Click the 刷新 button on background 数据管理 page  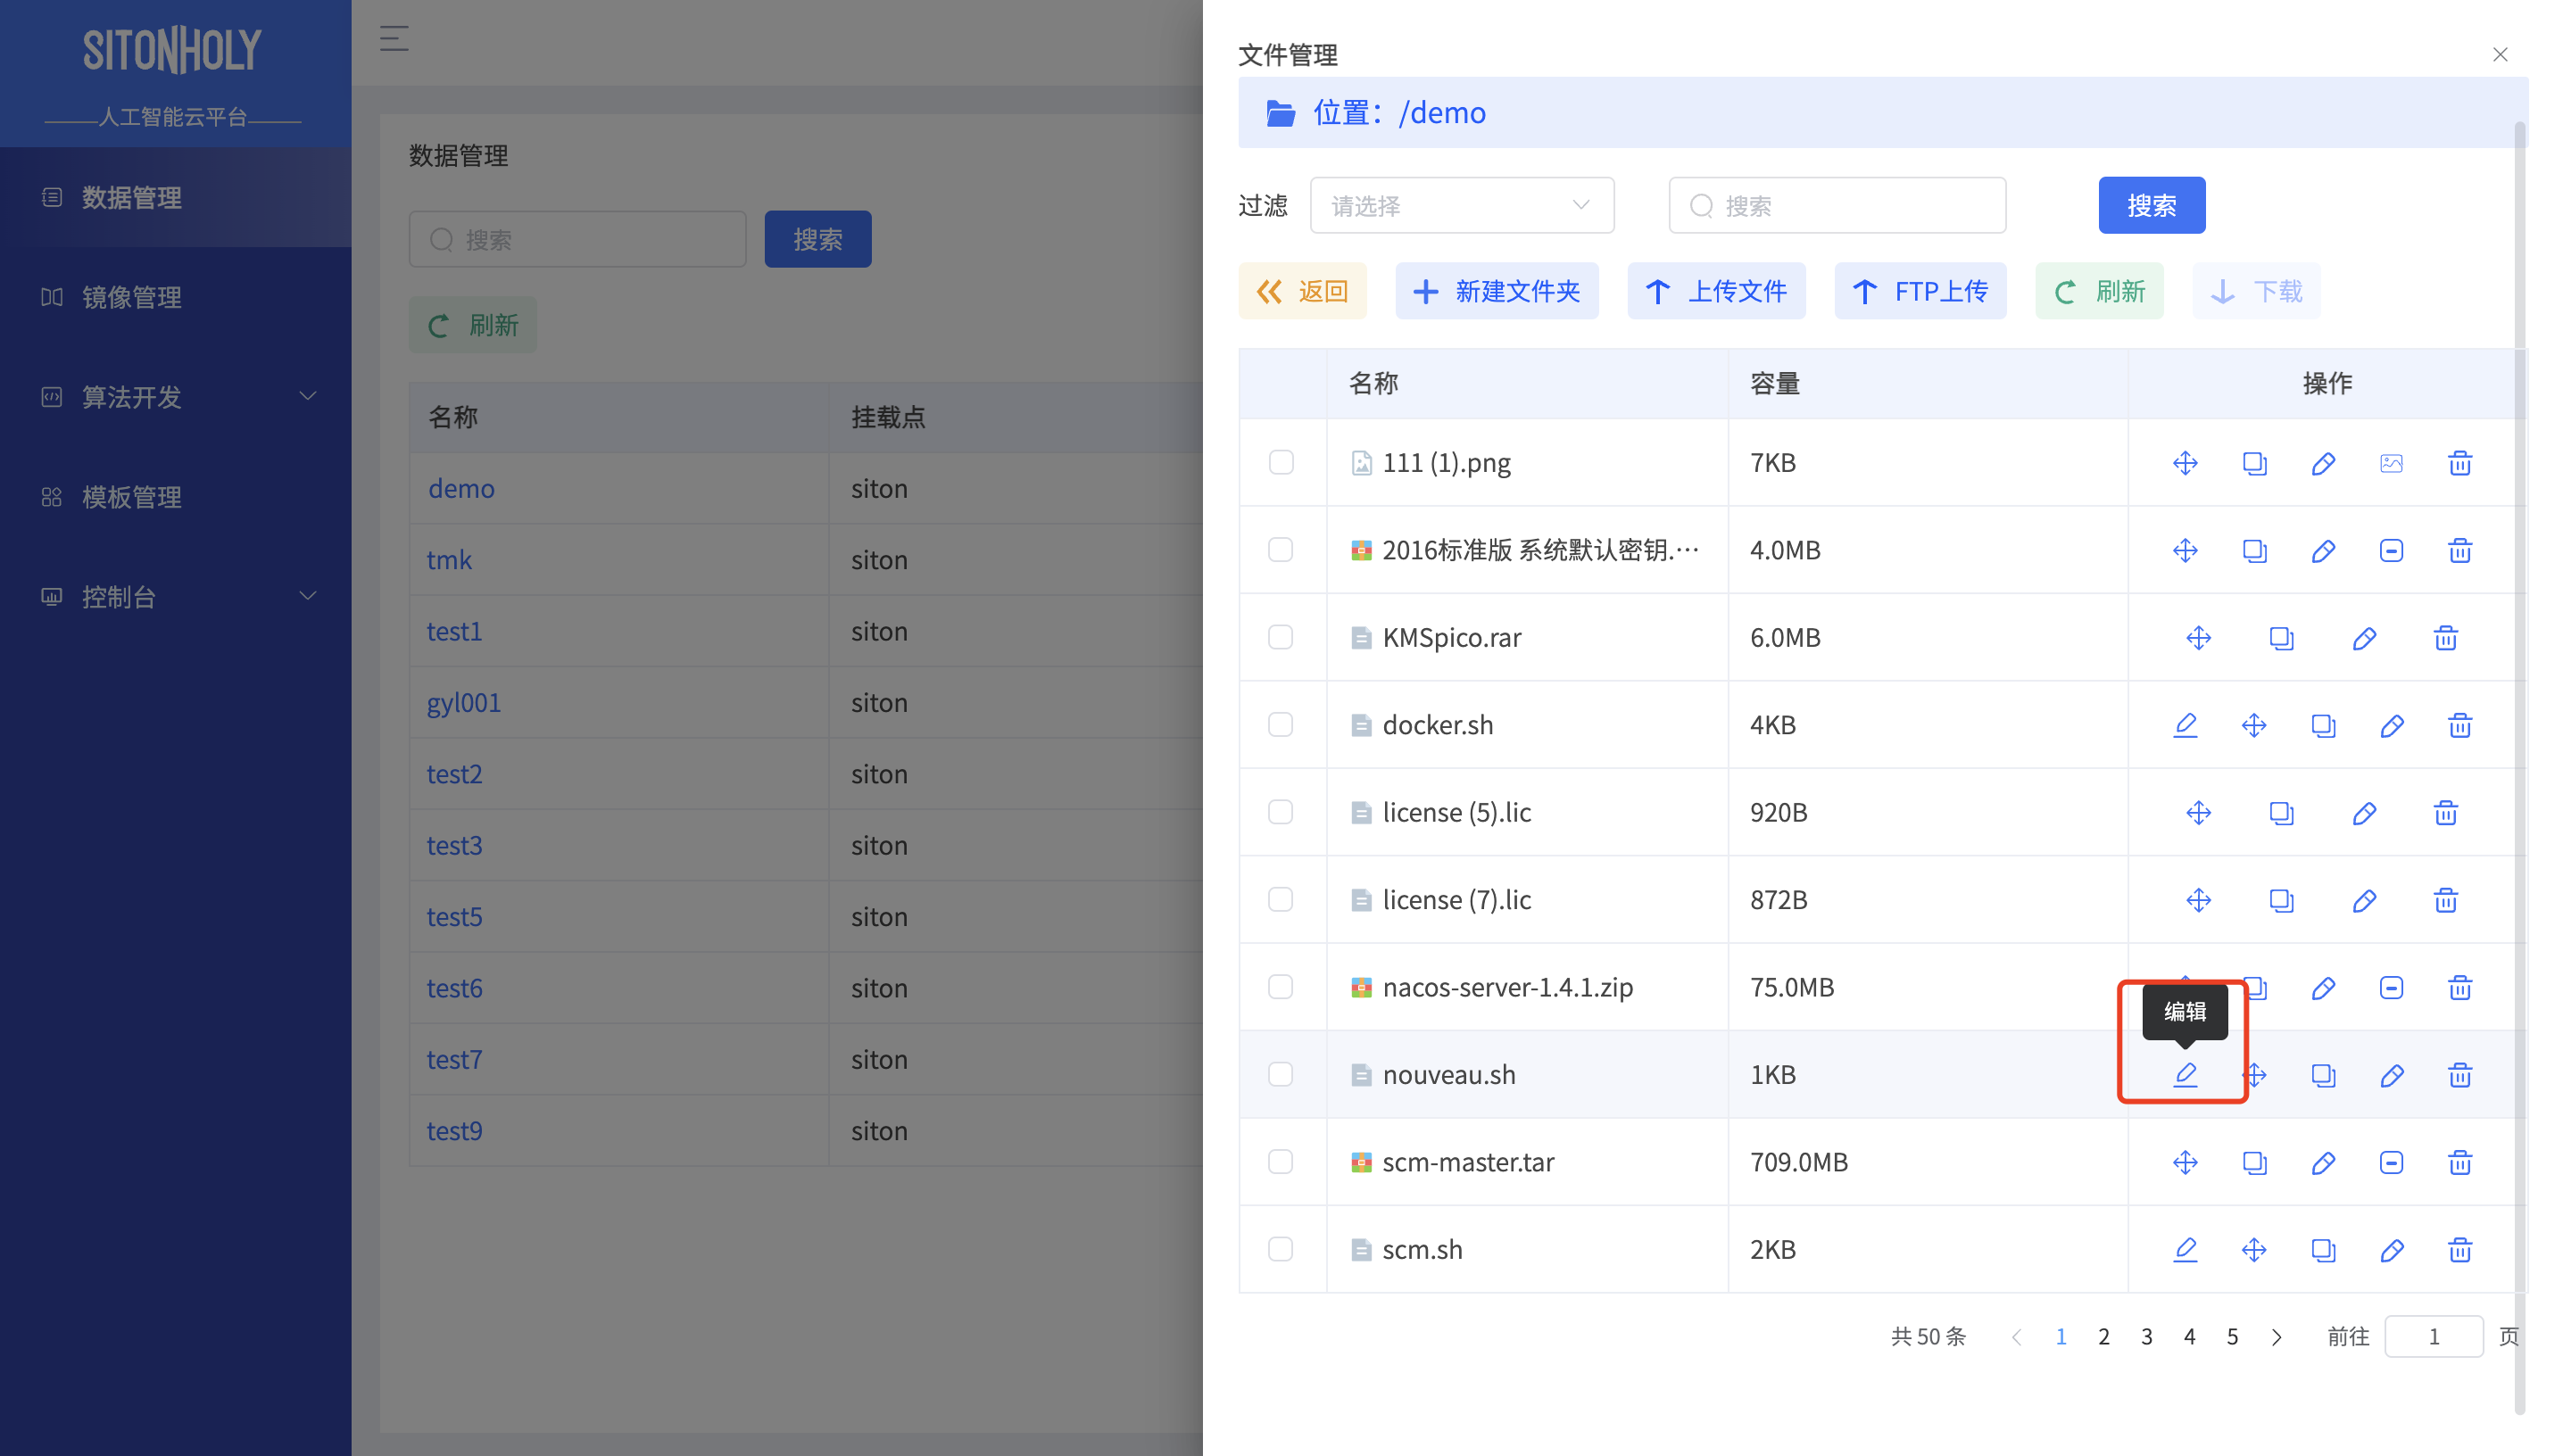pyautogui.click(x=473, y=325)
